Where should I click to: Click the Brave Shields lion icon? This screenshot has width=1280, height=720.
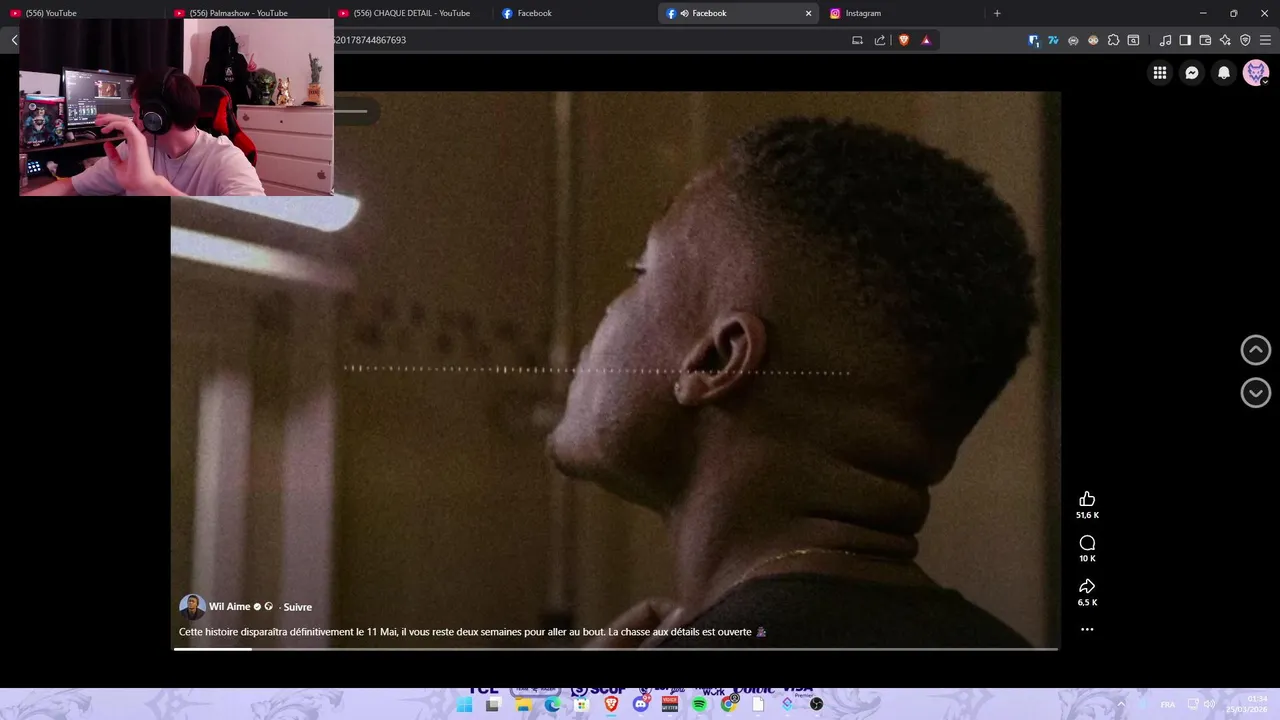[904, 40]
